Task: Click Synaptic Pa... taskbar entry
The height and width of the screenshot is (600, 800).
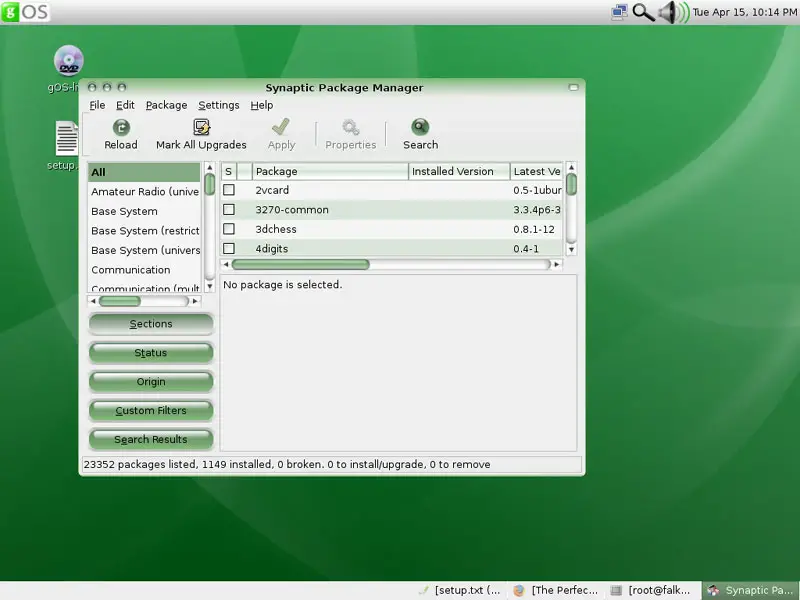Action: (751, 590)
